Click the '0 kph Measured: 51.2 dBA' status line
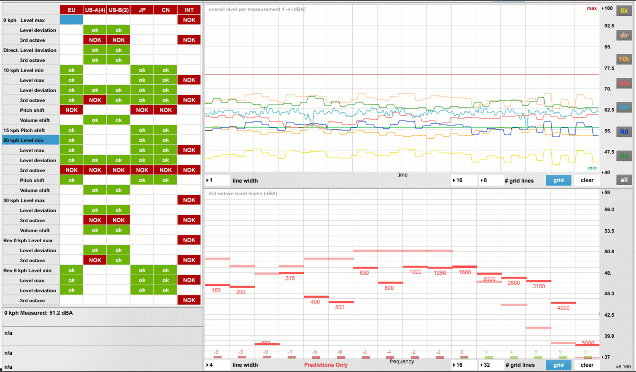Viewport: 636px width, 372px height. pos(39,313)
